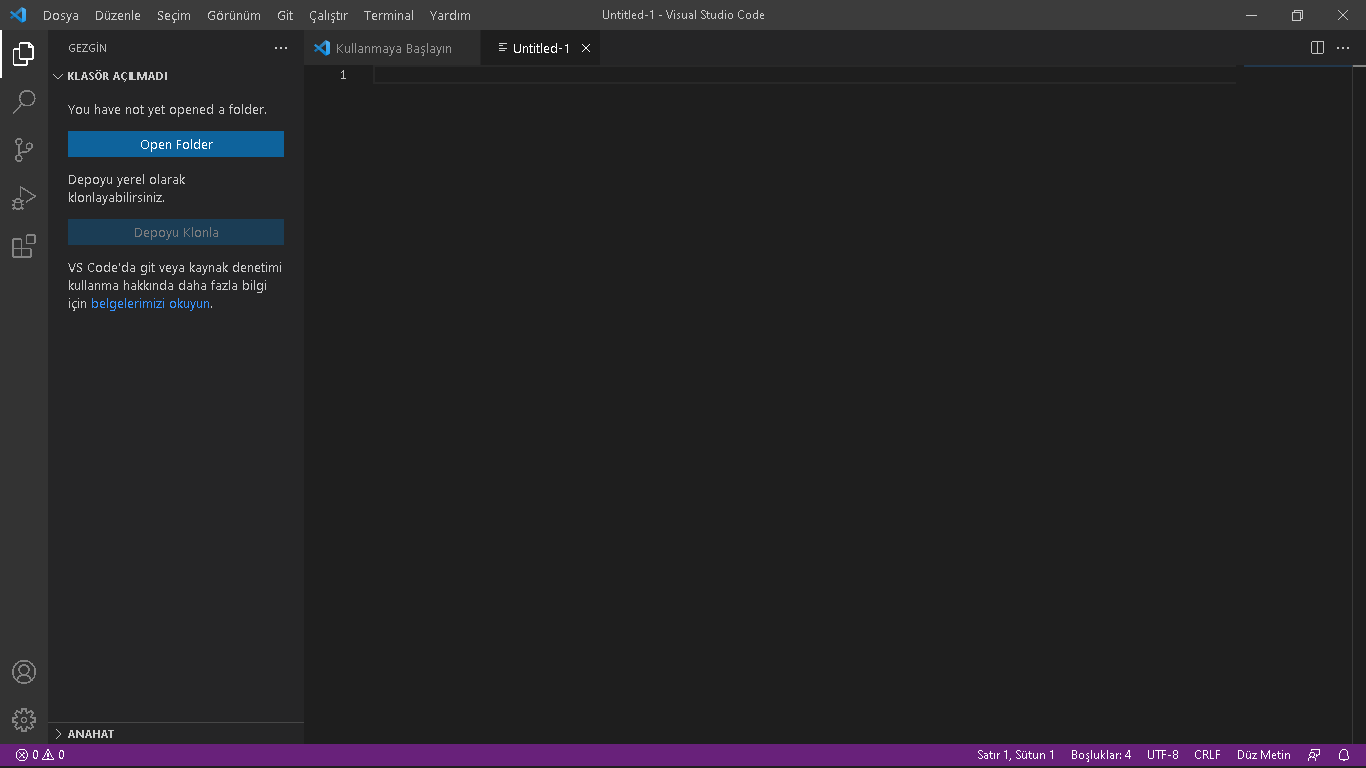Image resolution: width=1366 pixels, height=768 pixels.
Task: Minimize the Visual Studio Code window
Action: click(1252, 15)
